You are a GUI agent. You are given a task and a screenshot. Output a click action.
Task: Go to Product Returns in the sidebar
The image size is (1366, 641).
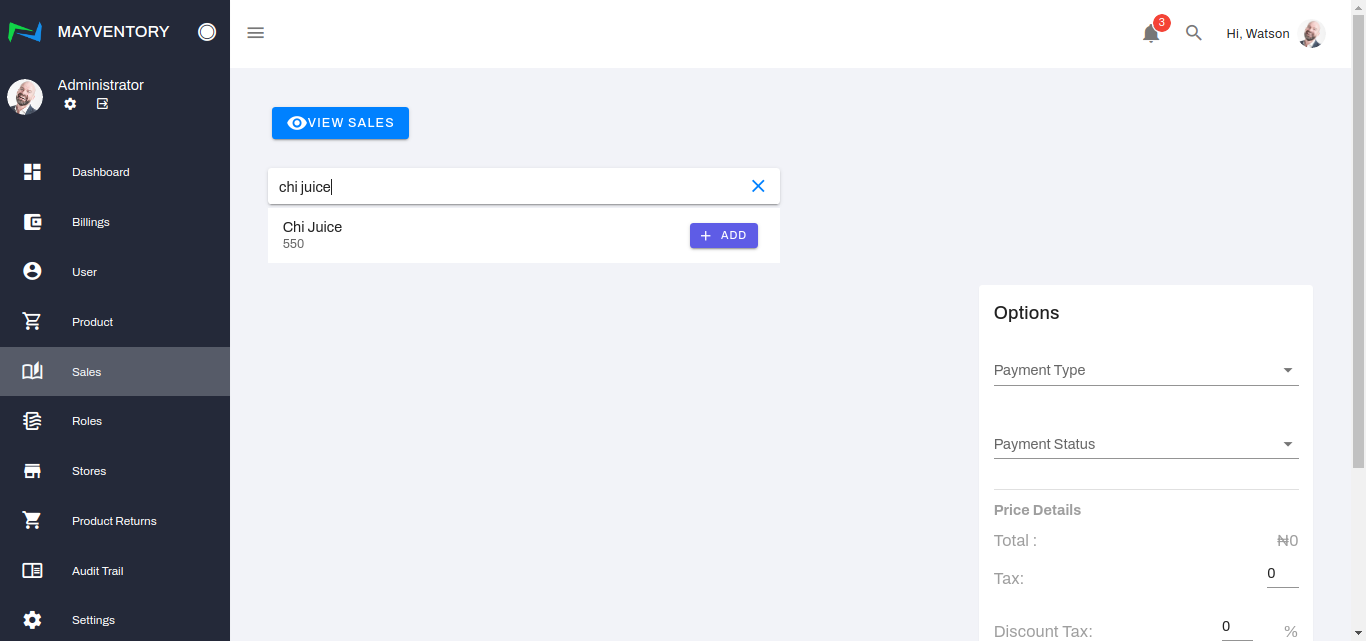pos(114,521)
